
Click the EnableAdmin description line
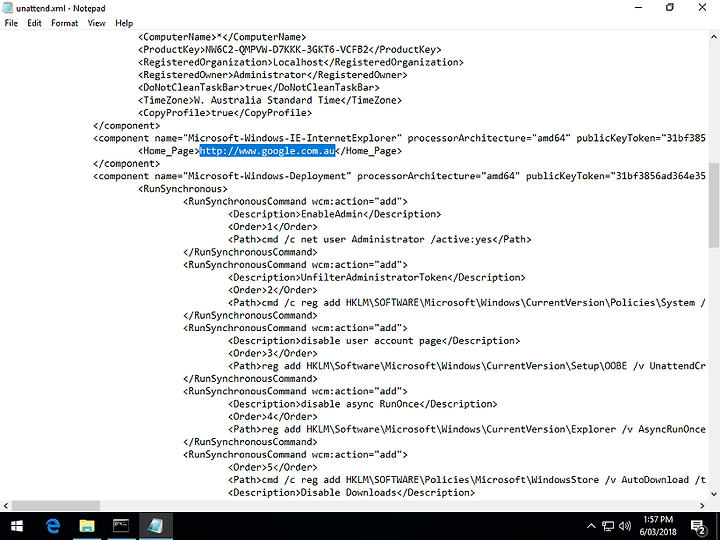coord(335,214)
